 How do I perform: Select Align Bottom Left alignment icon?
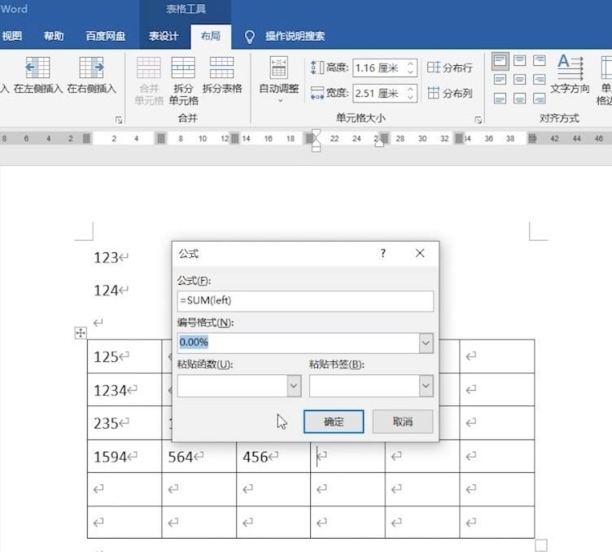point(500,98)
